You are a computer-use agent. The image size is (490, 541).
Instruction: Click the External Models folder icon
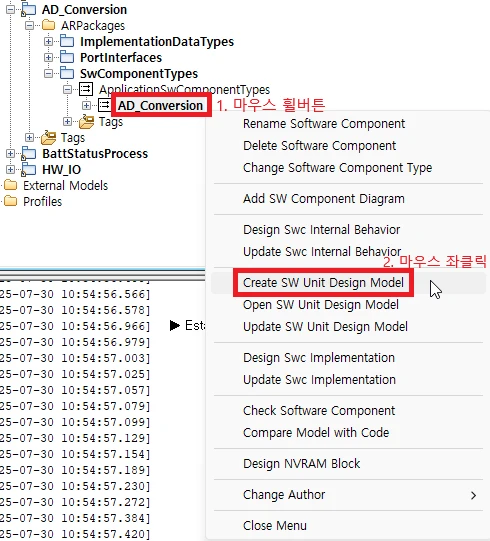[x=11, y=185]
